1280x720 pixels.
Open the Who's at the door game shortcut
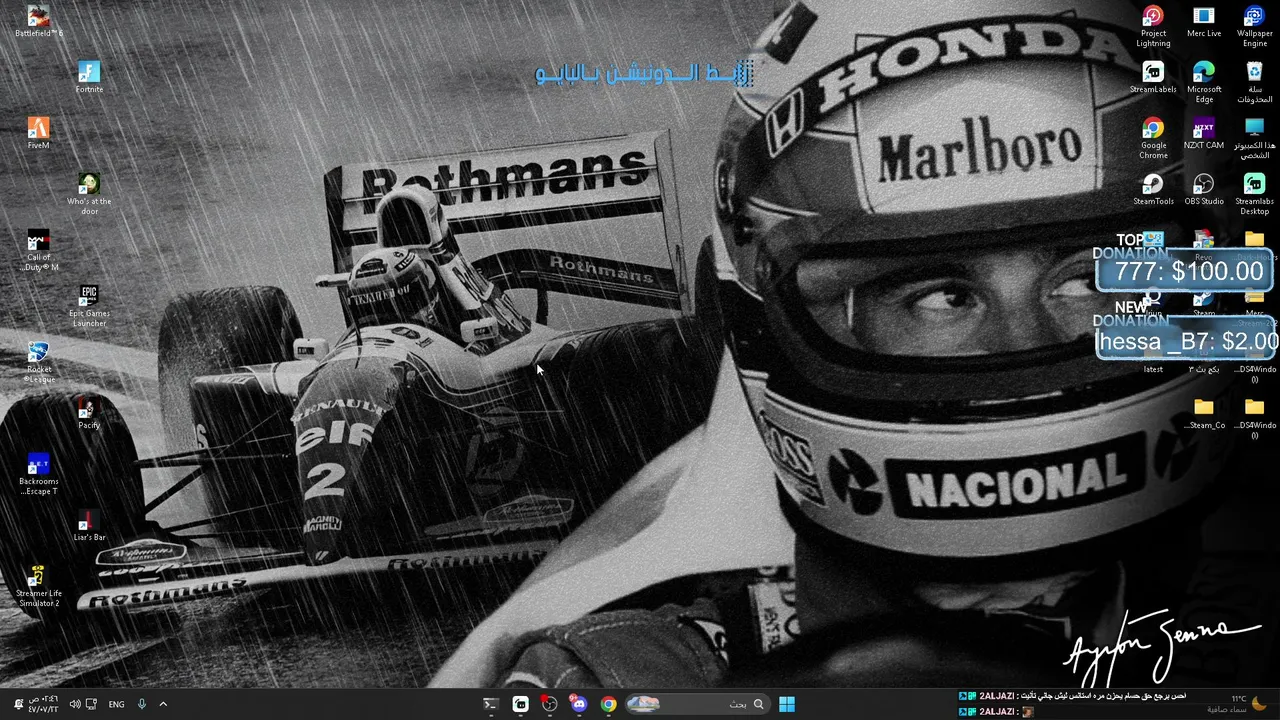89,194
